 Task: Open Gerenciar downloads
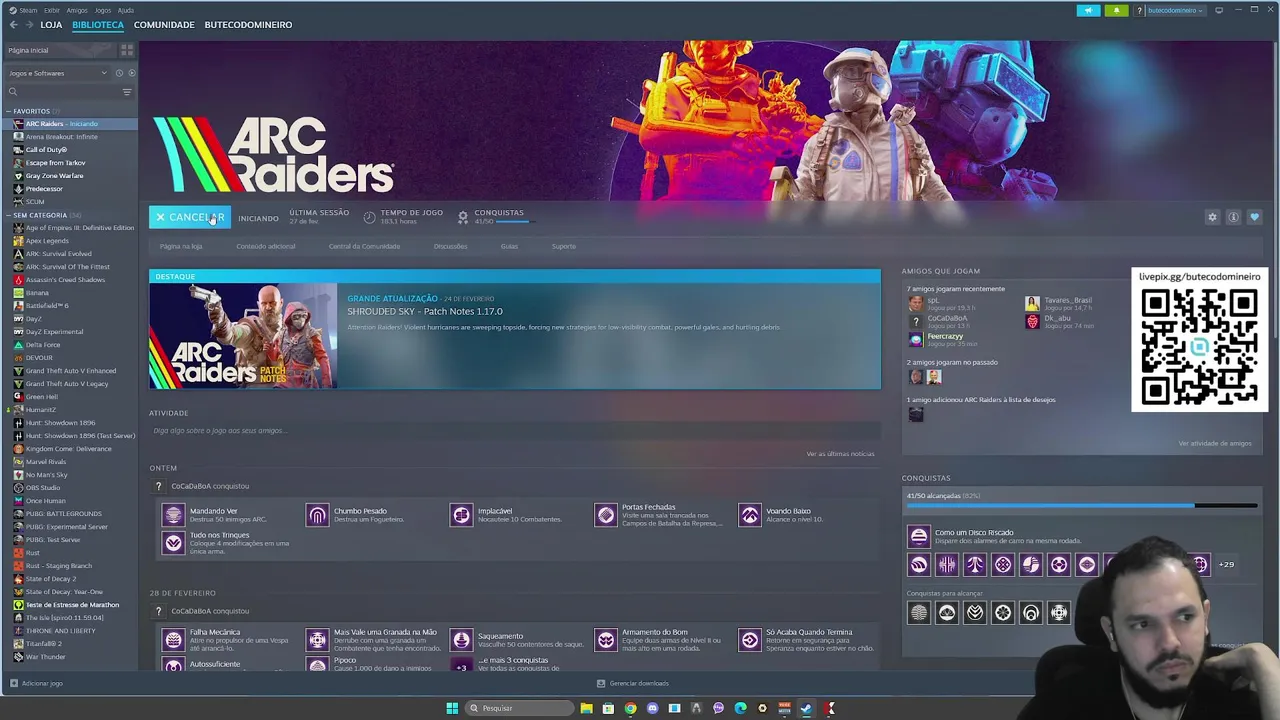633,684
